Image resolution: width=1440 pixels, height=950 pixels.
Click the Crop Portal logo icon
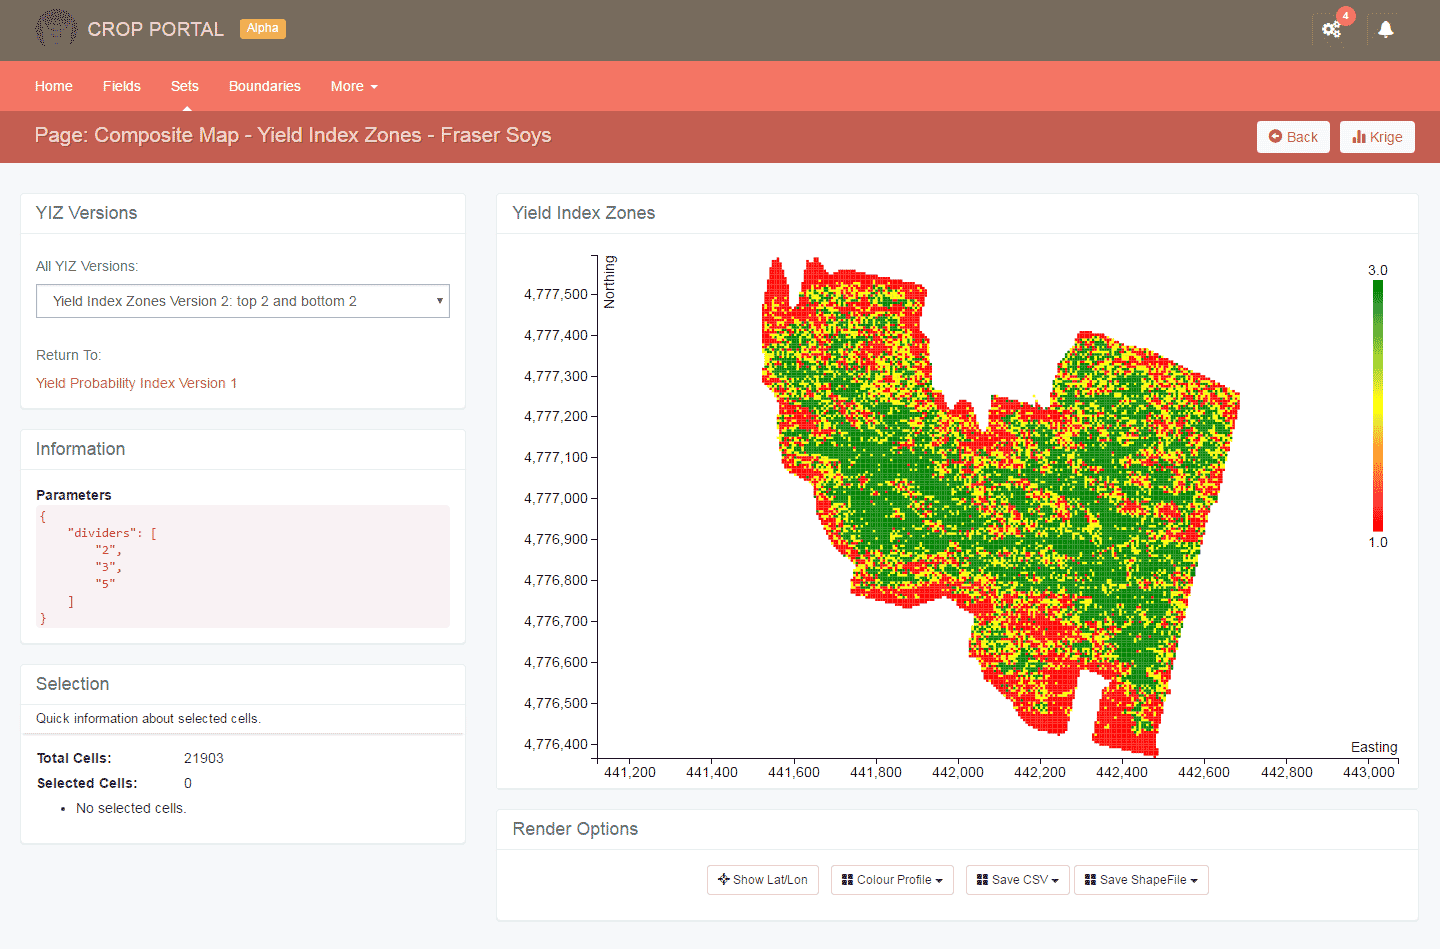tap(56, 28)
